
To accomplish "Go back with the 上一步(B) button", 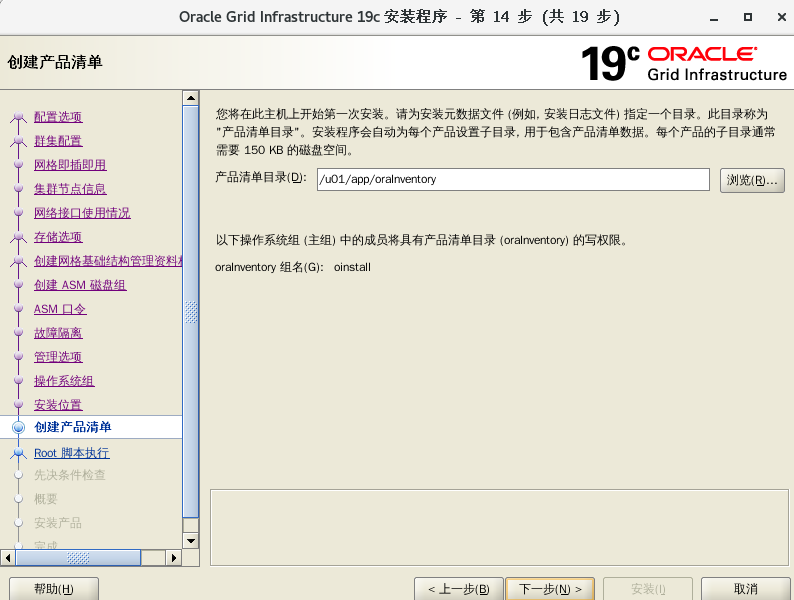I will [459, 589].
